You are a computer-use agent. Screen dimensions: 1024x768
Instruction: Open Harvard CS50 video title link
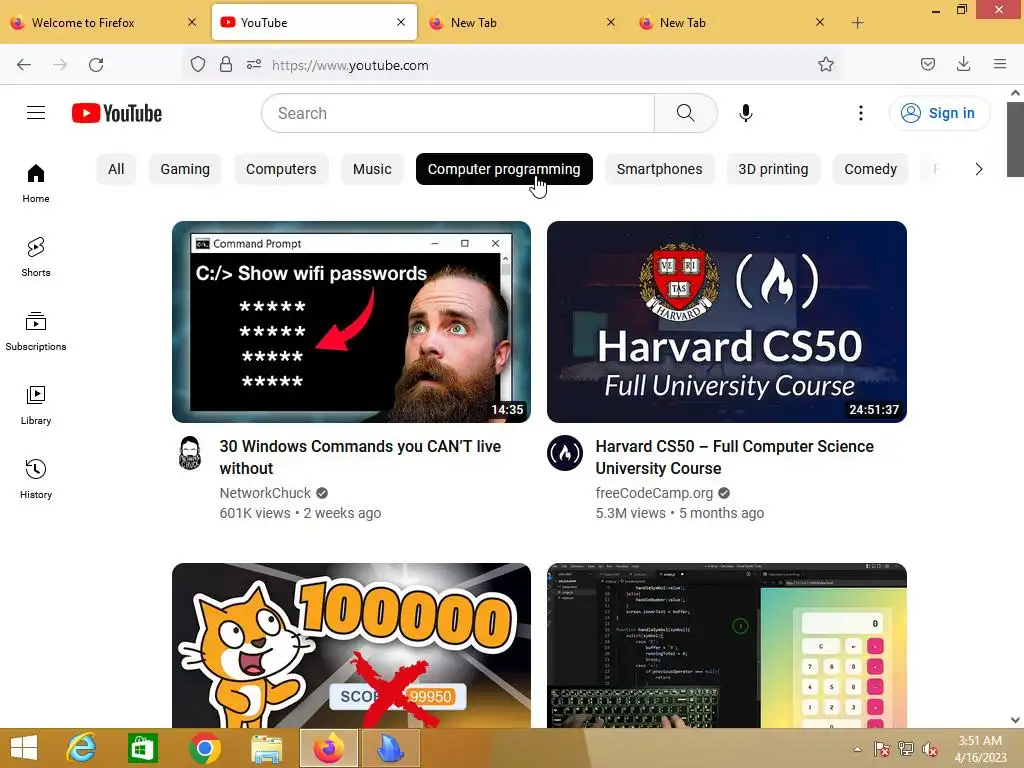[734, 457]
